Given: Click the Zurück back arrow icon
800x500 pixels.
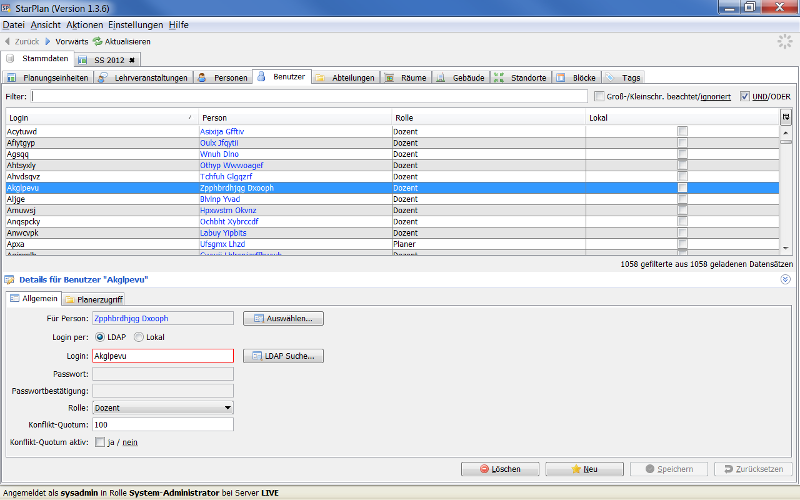Looking at the screenshot, I should 7,41.
